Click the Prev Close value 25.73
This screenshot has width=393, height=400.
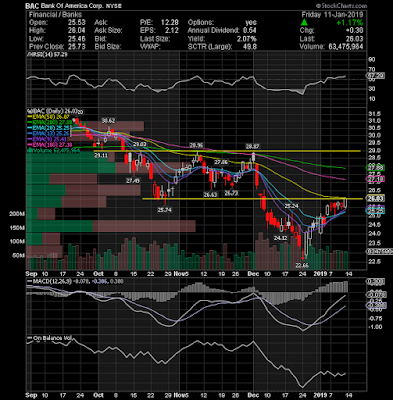[76, 47]
